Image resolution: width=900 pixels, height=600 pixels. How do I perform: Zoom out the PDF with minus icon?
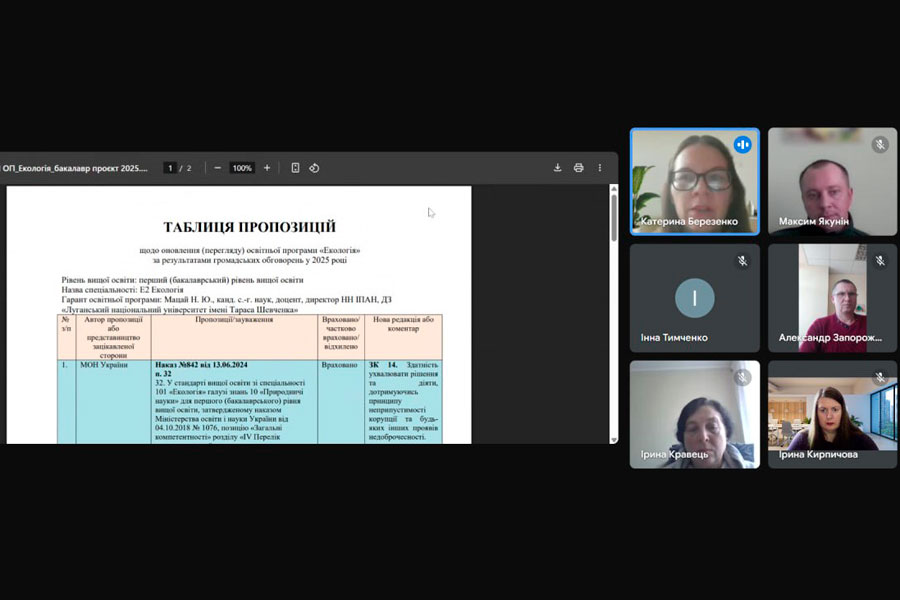coord(218,168)
